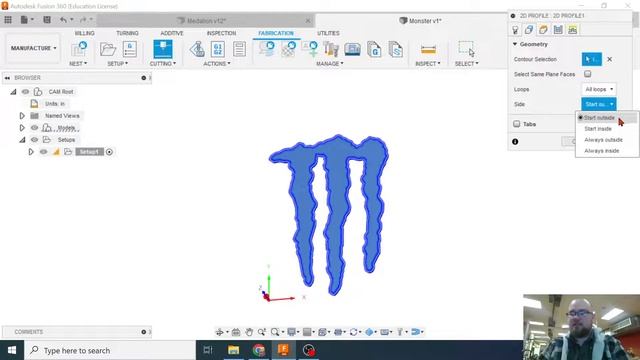Open the tool library icon in Manage
This screenshot has height=360, width=640.
pos(331,49)
